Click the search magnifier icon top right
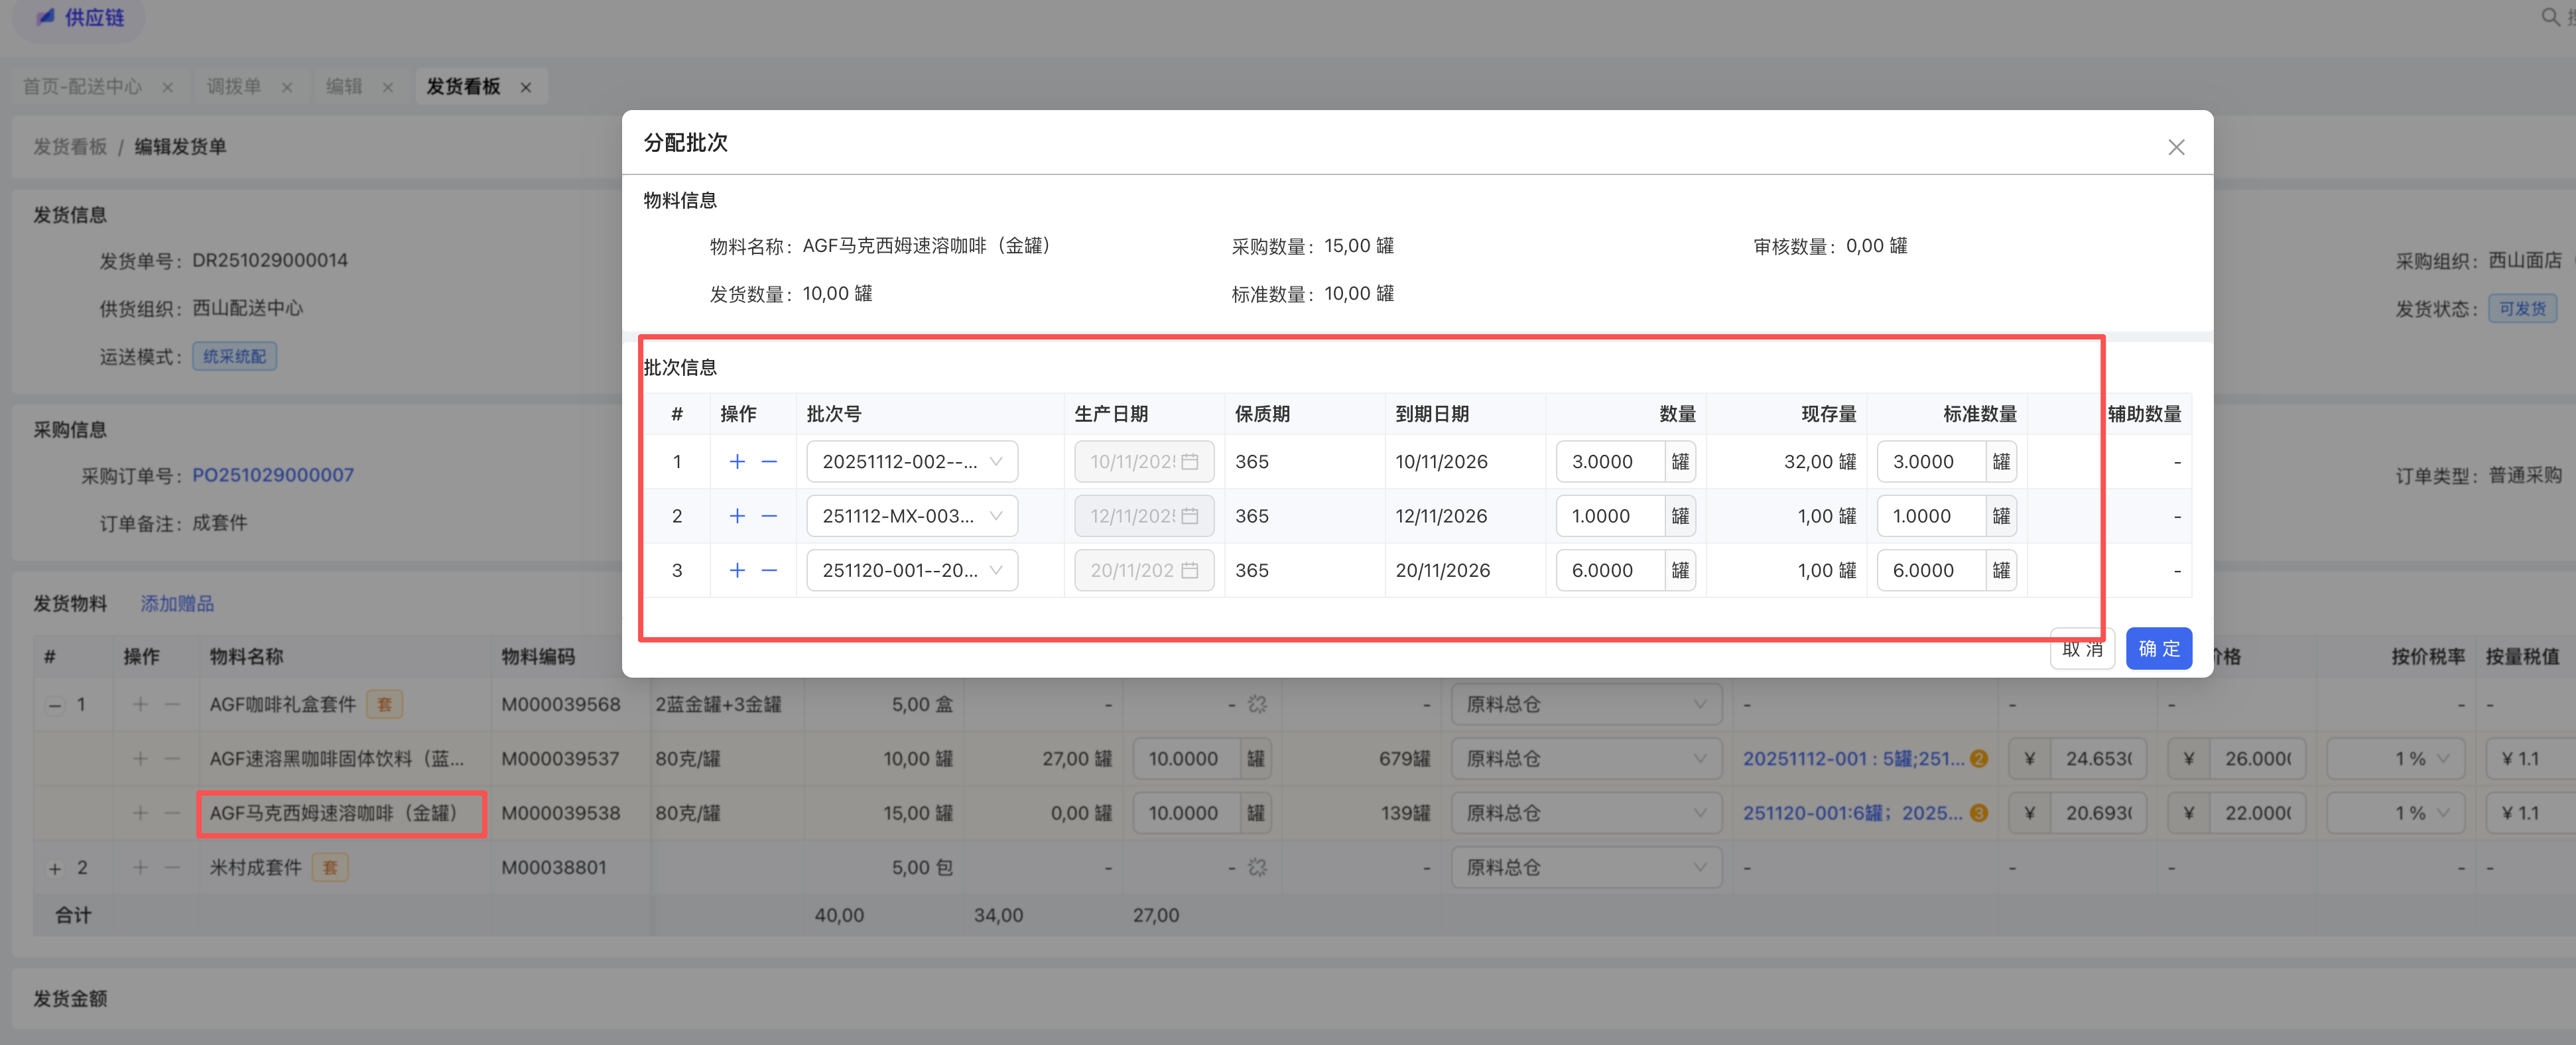Screen dimensions: 2576x1045 pyautogui.click(x=2550, y=16)
